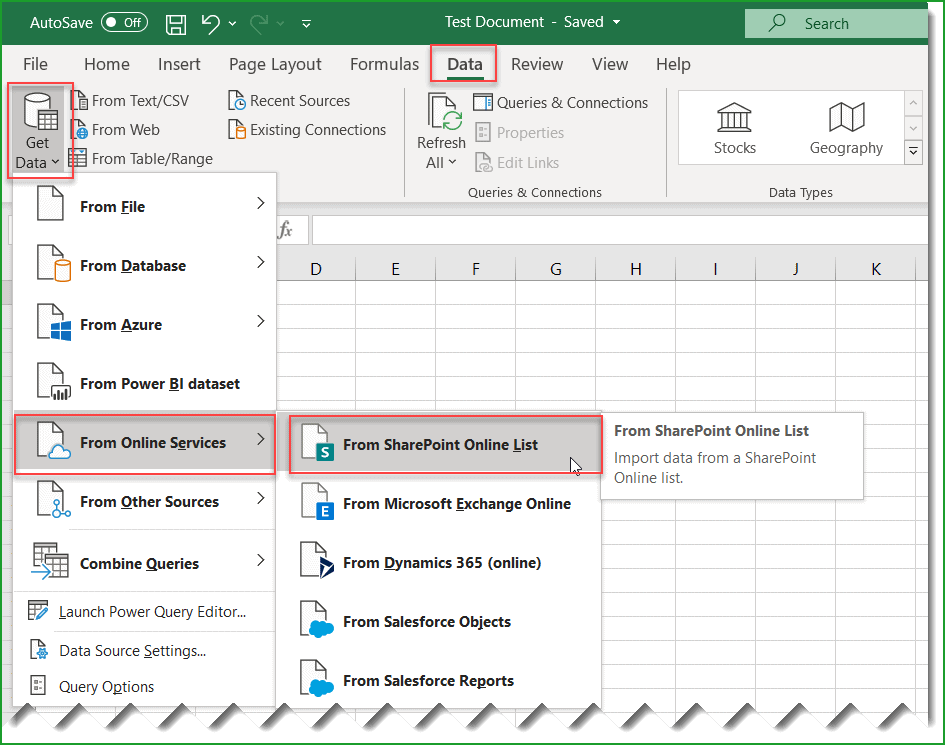Toggle the AutoSave switch
945x745 pixels.
pos(124,23)
